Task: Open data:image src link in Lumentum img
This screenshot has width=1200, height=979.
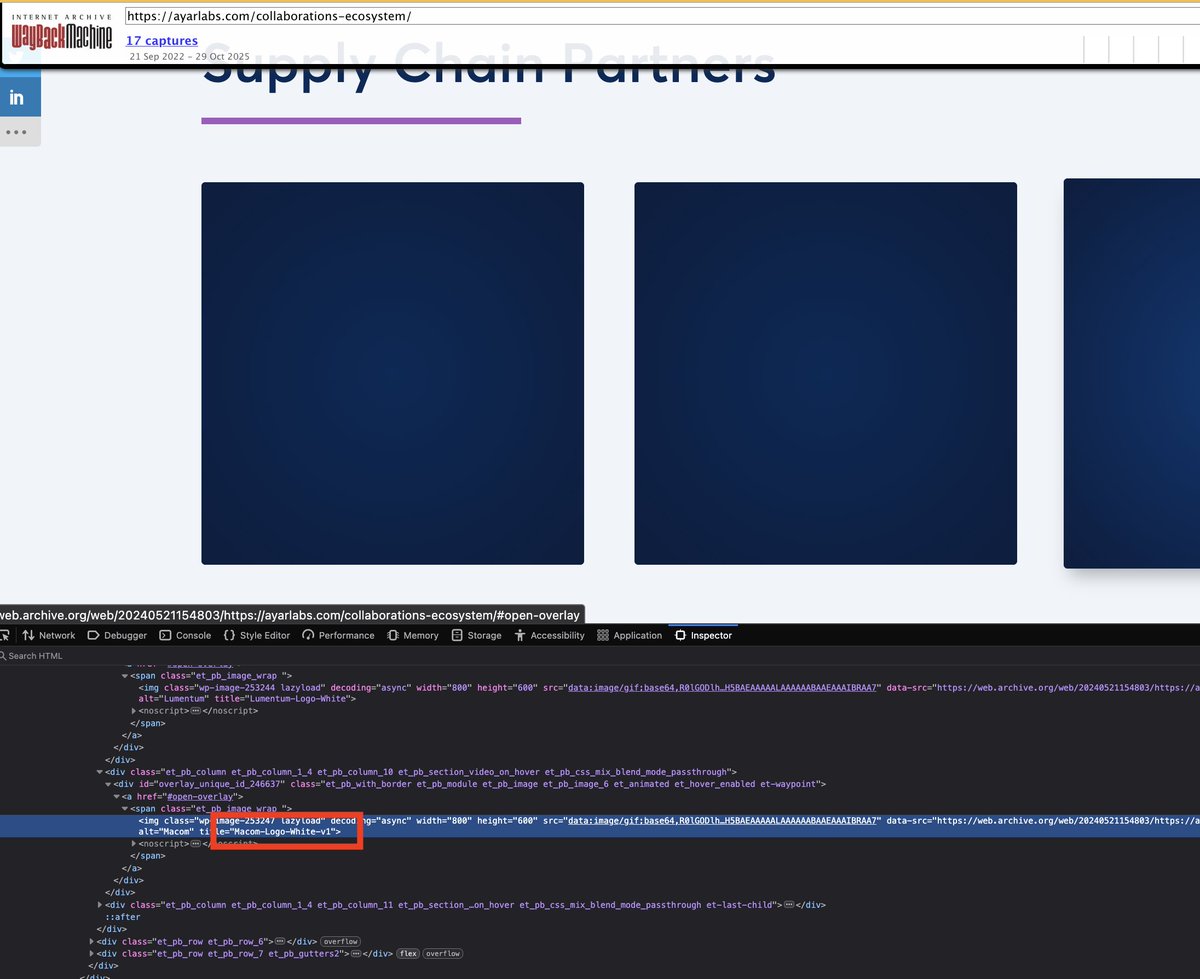Action: point(722,688)
